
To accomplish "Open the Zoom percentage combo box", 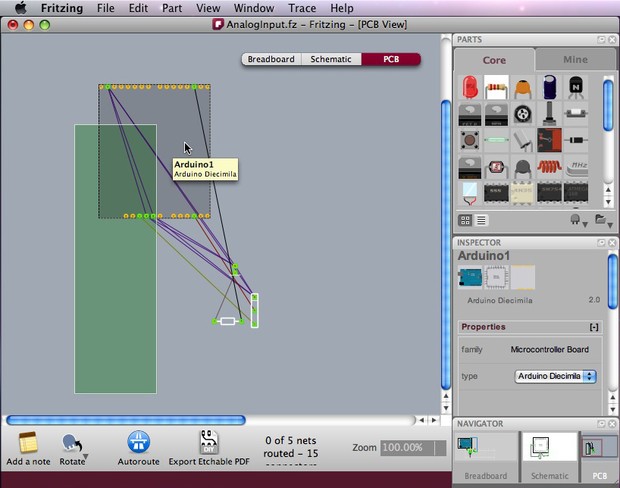I will (413, 448).
